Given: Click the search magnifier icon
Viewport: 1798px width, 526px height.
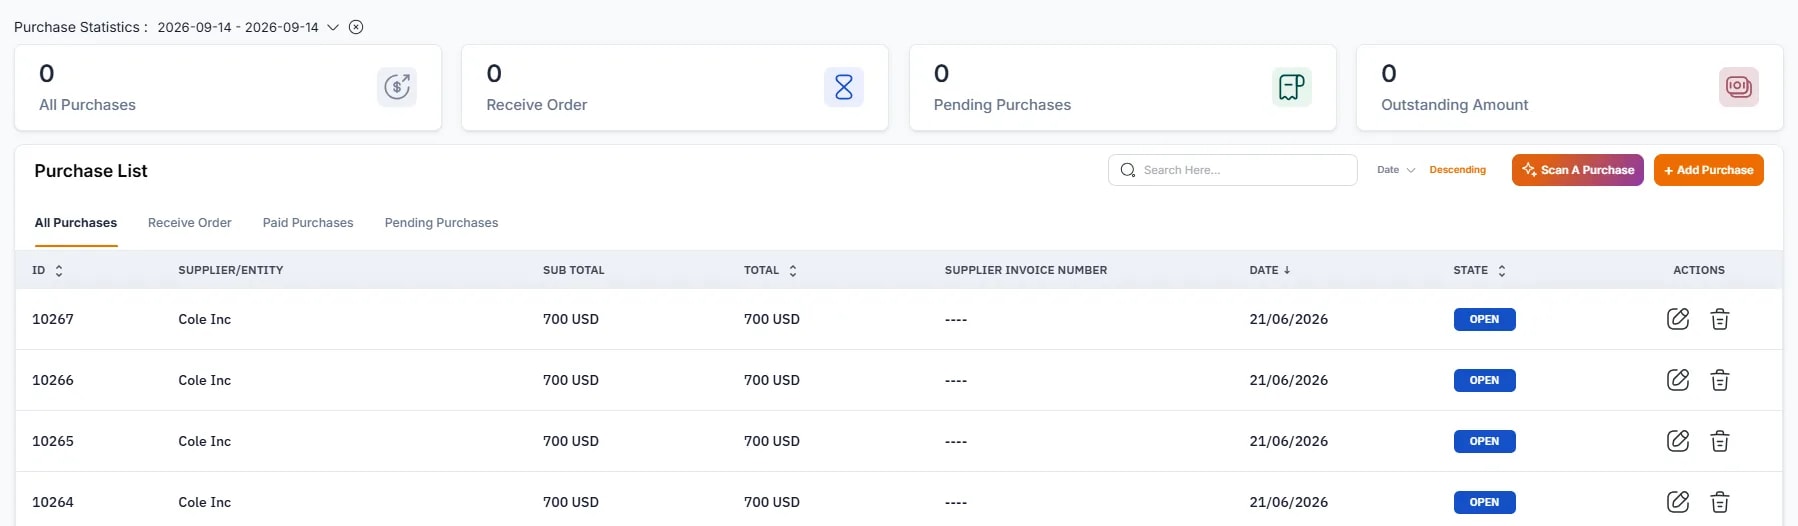Looking at the screenshot, I should pyautogui.click(x=1127, y=170).
